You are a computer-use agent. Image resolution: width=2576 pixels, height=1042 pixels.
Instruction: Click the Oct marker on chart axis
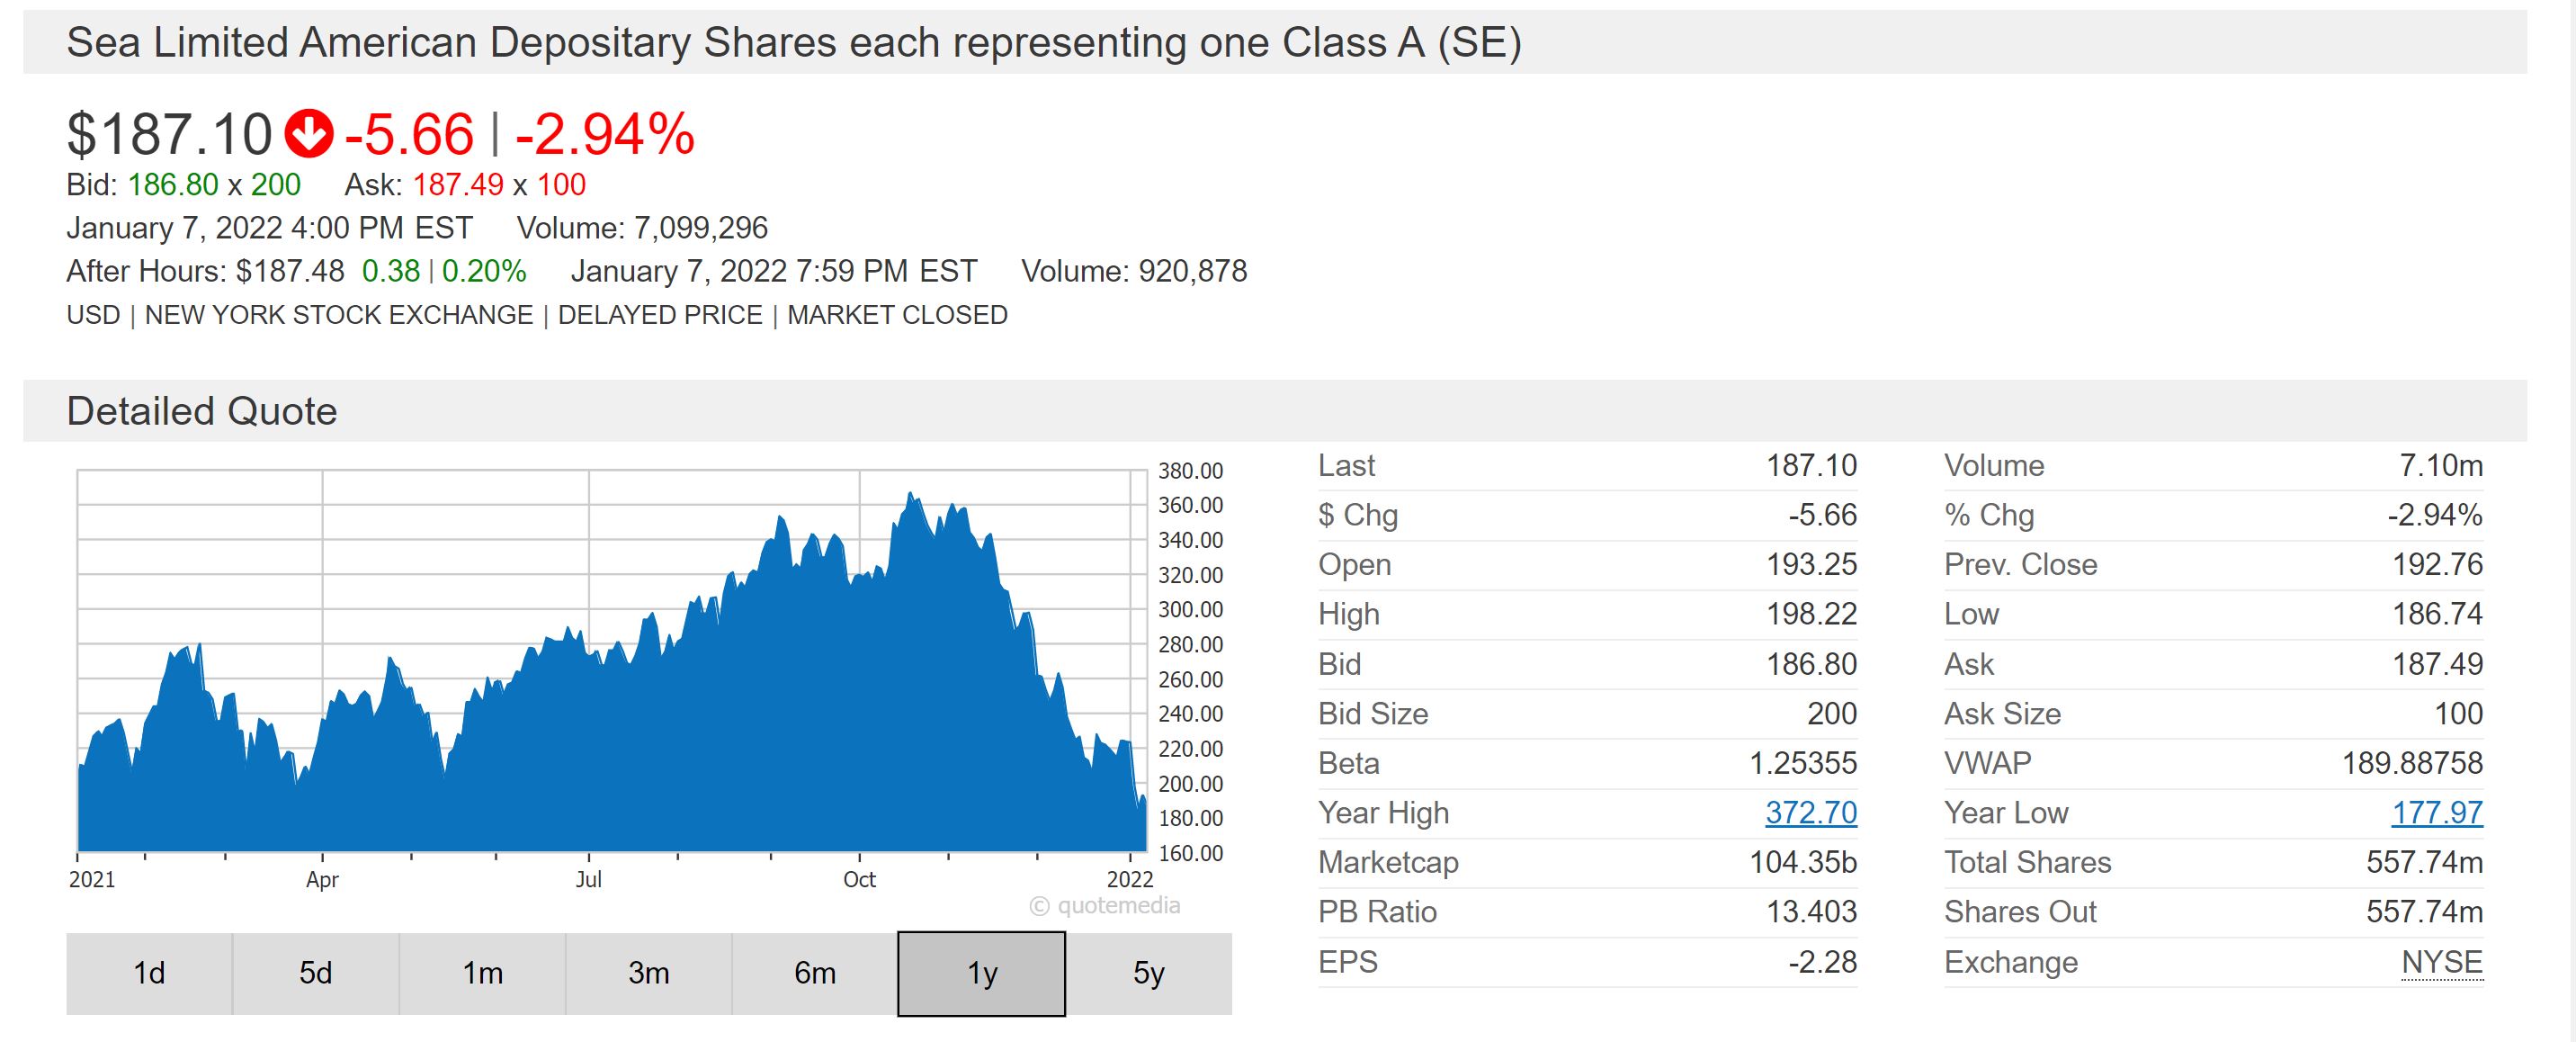(x=859, y=880)
